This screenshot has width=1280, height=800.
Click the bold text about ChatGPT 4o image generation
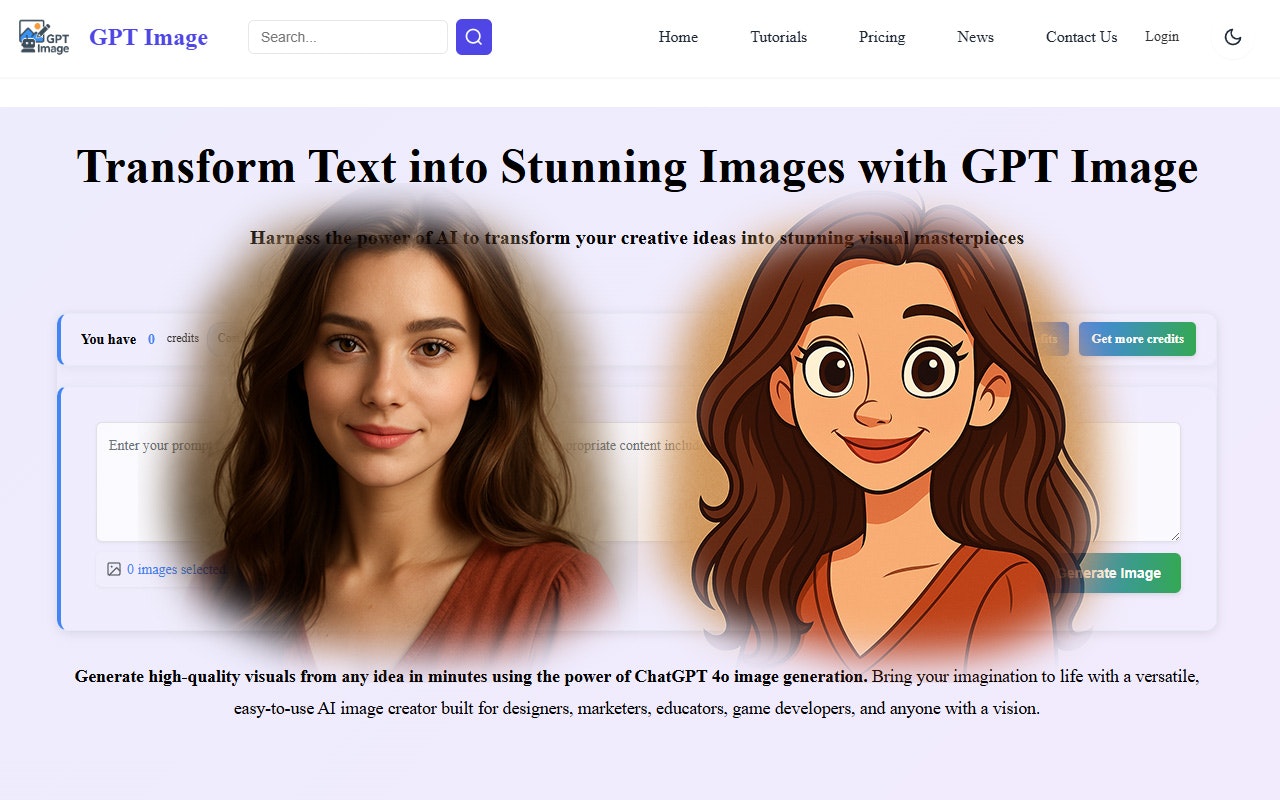[x=471, y=676]
